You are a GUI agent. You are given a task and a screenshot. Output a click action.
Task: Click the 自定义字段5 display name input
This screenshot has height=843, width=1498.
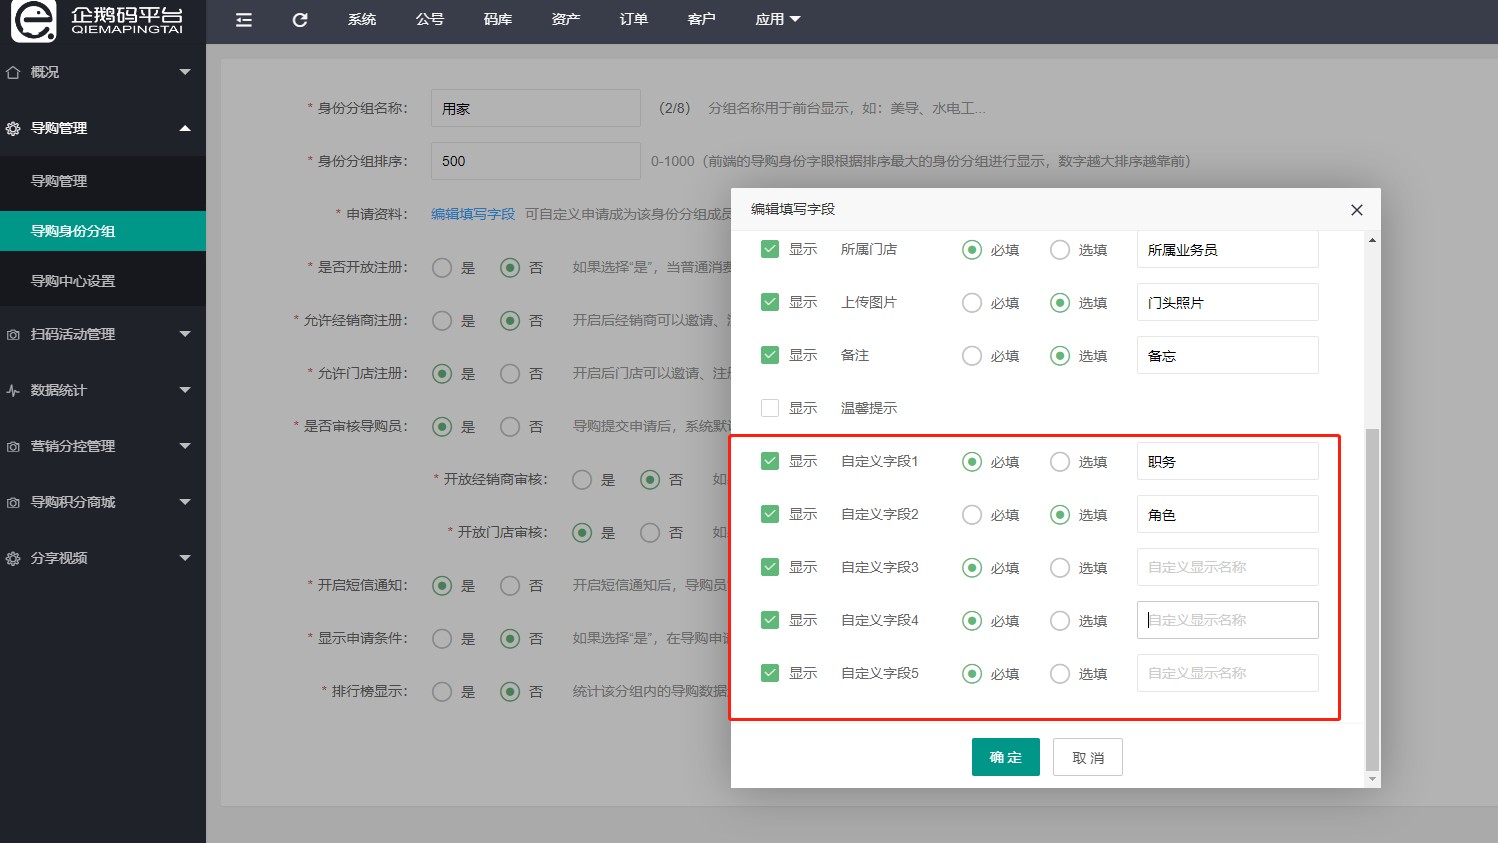[x=1227, y=673]
